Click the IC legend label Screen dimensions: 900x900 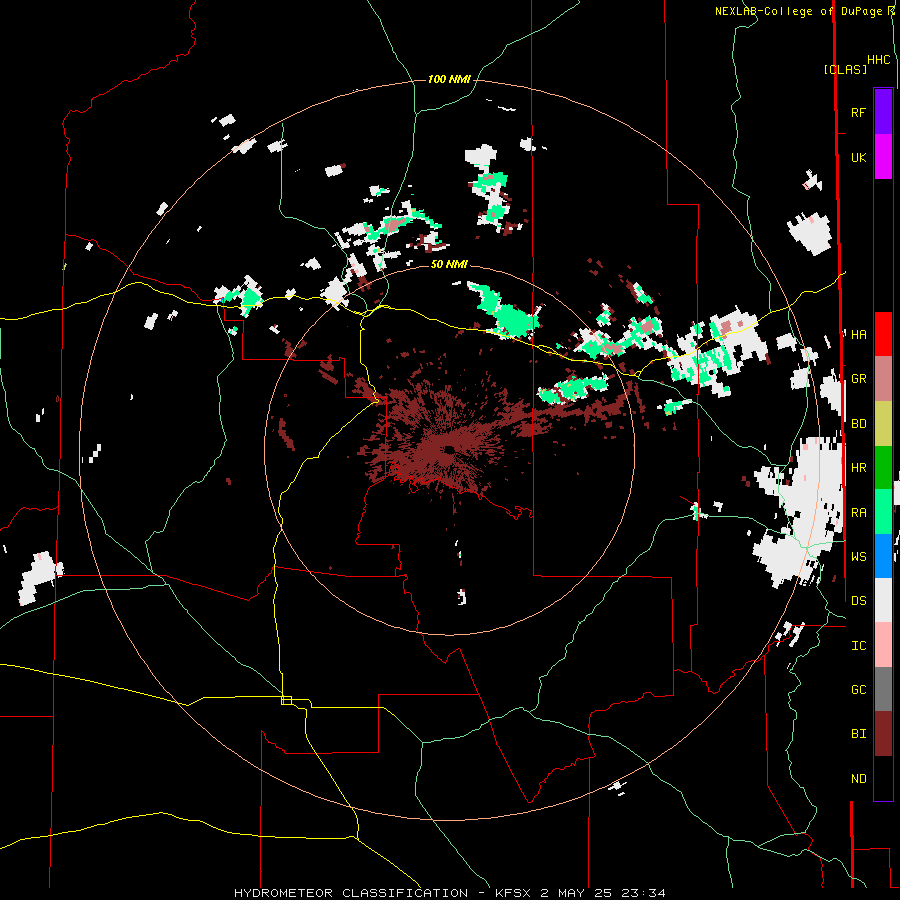click(858, 645)
